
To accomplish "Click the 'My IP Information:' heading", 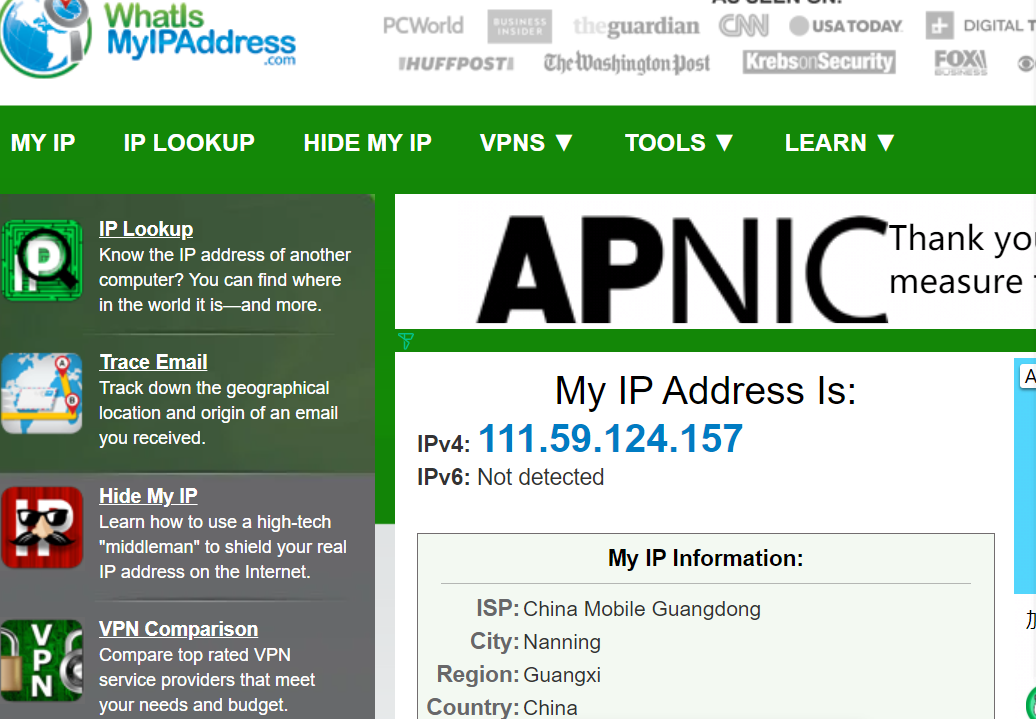I will coord(706,558).
